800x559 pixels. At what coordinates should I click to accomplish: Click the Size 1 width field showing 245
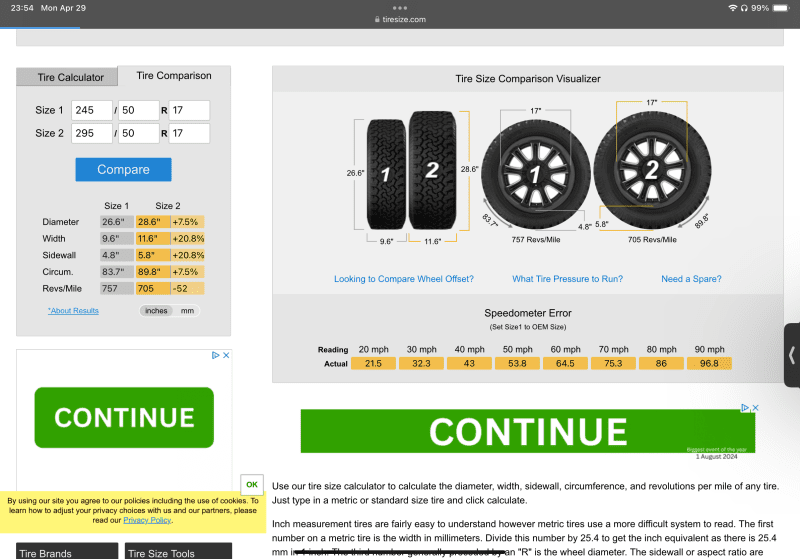[x=92, y=110]
